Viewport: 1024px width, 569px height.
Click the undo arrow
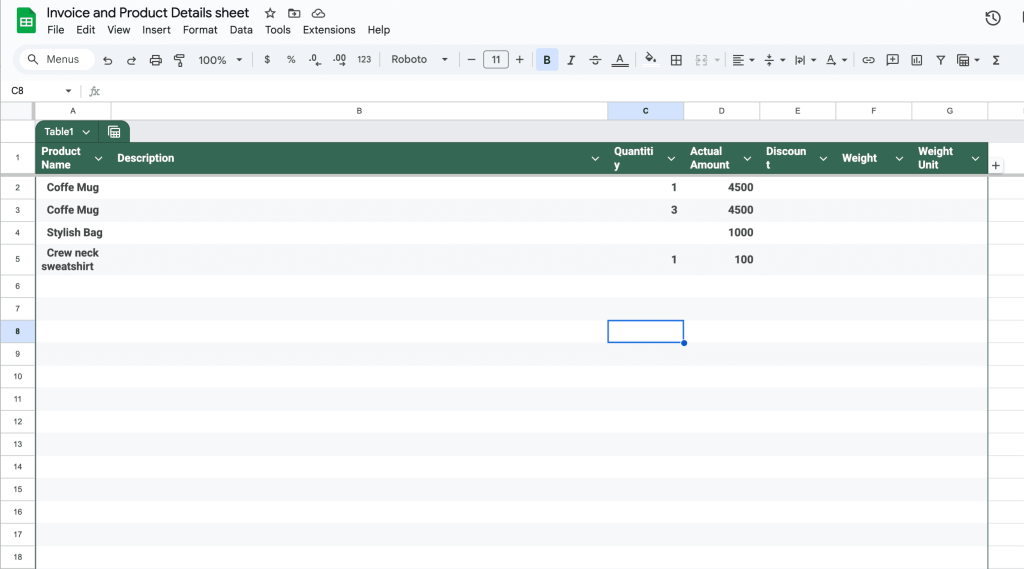[107, 60]
